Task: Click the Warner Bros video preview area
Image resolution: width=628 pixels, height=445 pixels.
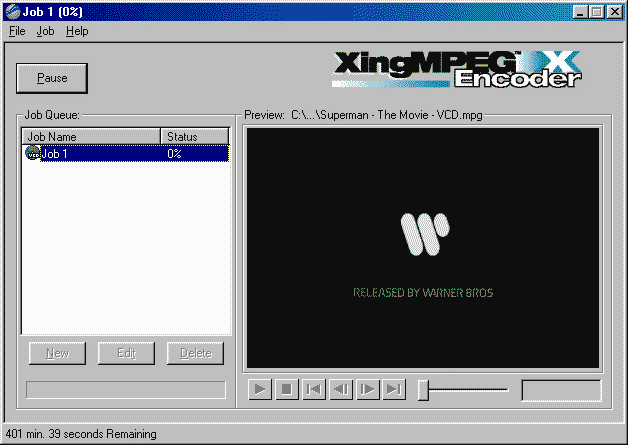Action: [x=423, y=247]
